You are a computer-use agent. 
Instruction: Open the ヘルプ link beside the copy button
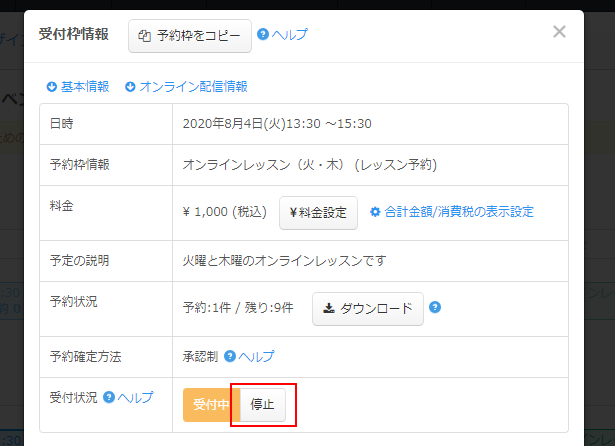(x=289, y=35)
